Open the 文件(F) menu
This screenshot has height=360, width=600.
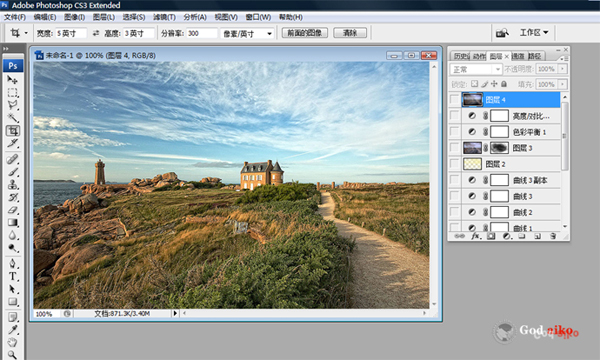tap(15, 17)
